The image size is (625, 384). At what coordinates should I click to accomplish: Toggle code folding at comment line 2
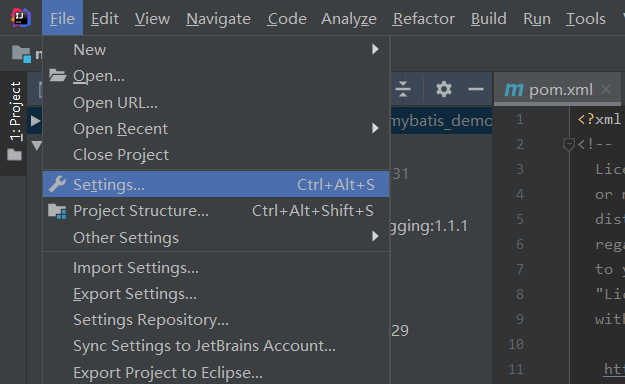click(x=568, y=144)
